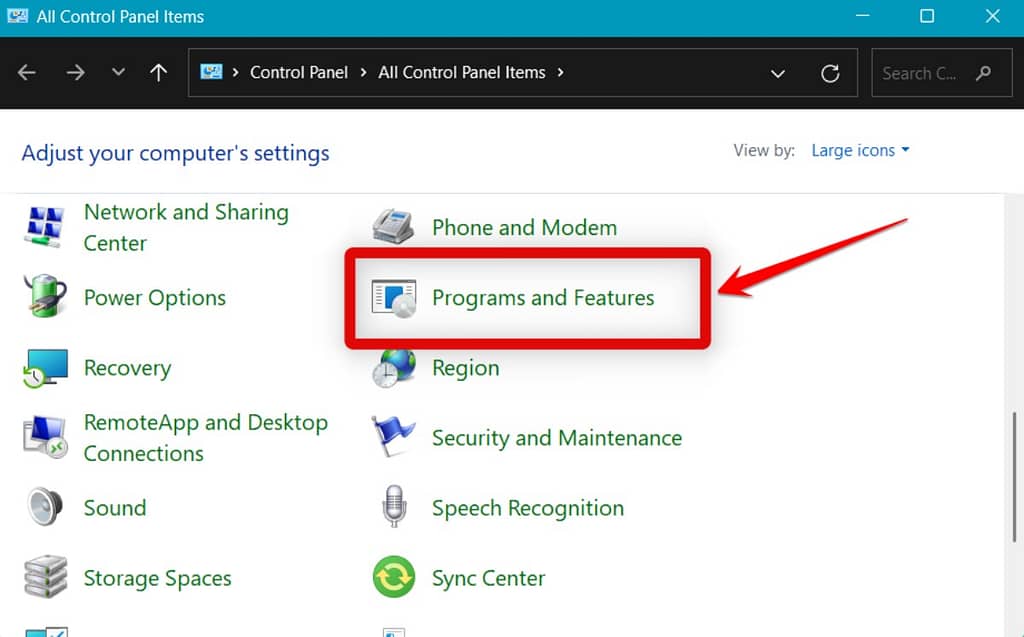
Task: Open the Power Options link
Action: (x=155, y=297)
